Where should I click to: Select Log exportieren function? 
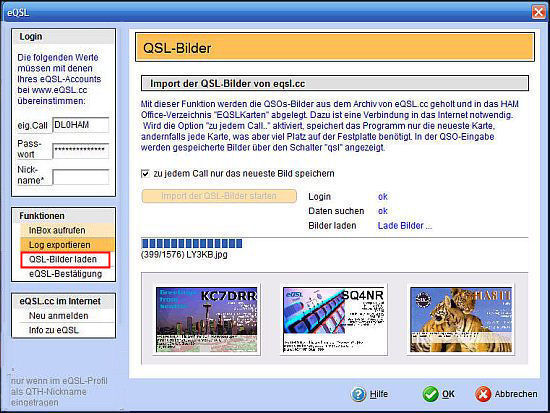(x=67, y=245)
